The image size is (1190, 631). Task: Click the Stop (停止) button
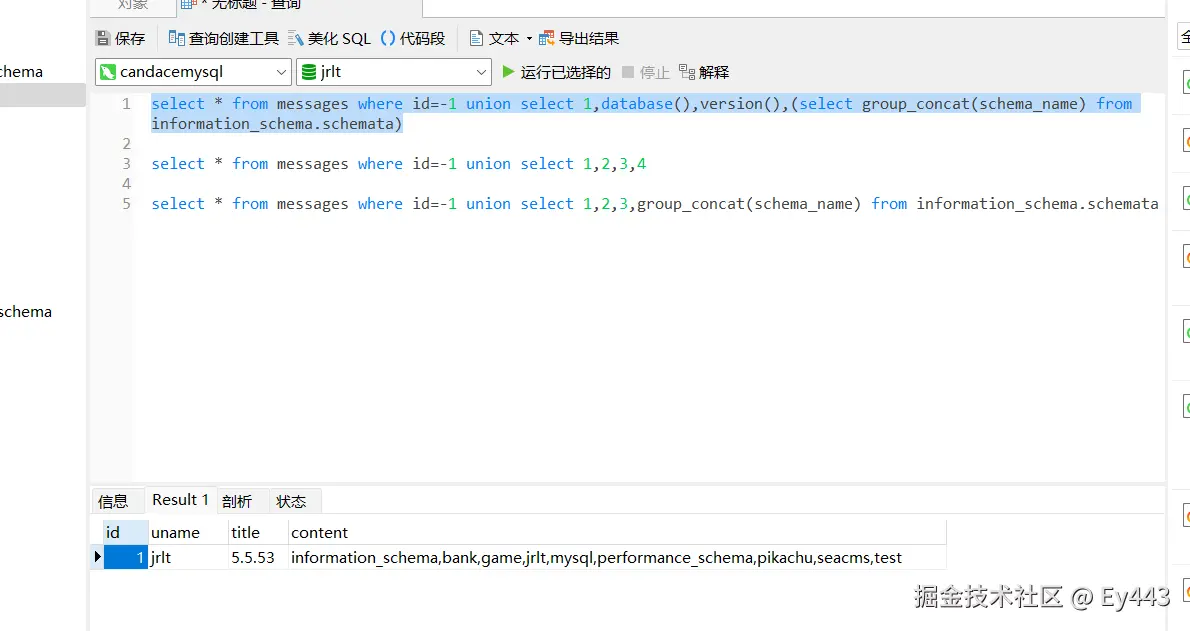click(x=646, y=72)
